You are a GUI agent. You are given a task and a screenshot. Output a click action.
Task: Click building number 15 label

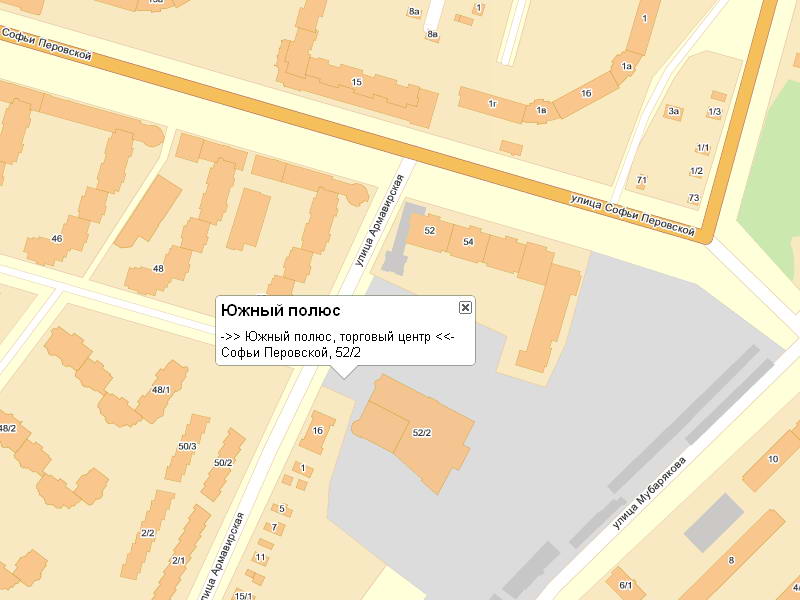[357, 82]
